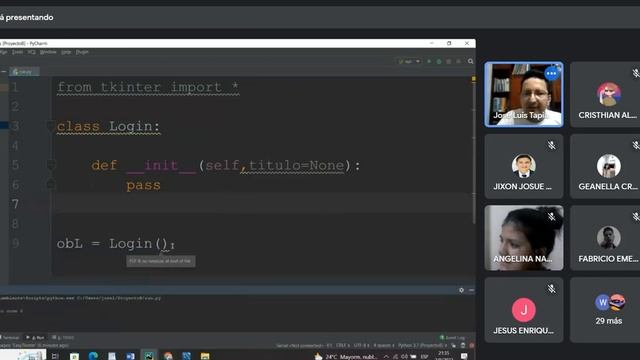Click the "titulo=None" parameter text

(296, 165)
